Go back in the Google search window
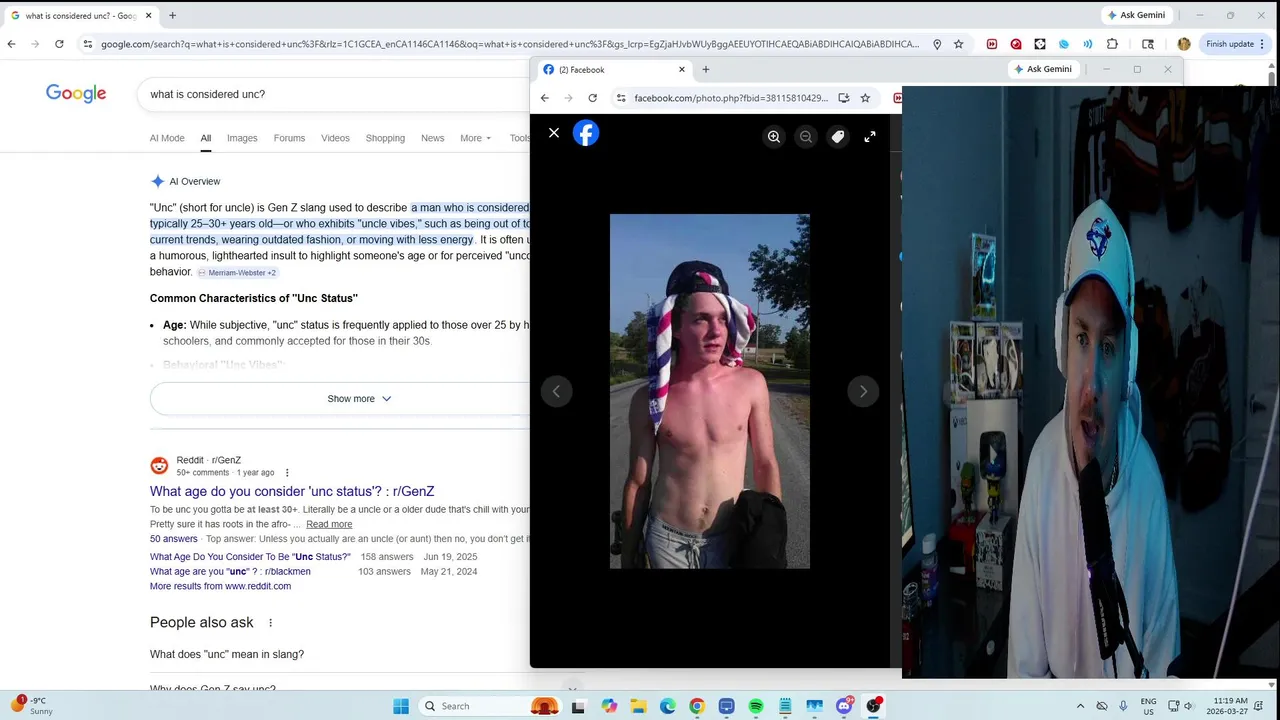1280x720 pixels. coord(11,44)
